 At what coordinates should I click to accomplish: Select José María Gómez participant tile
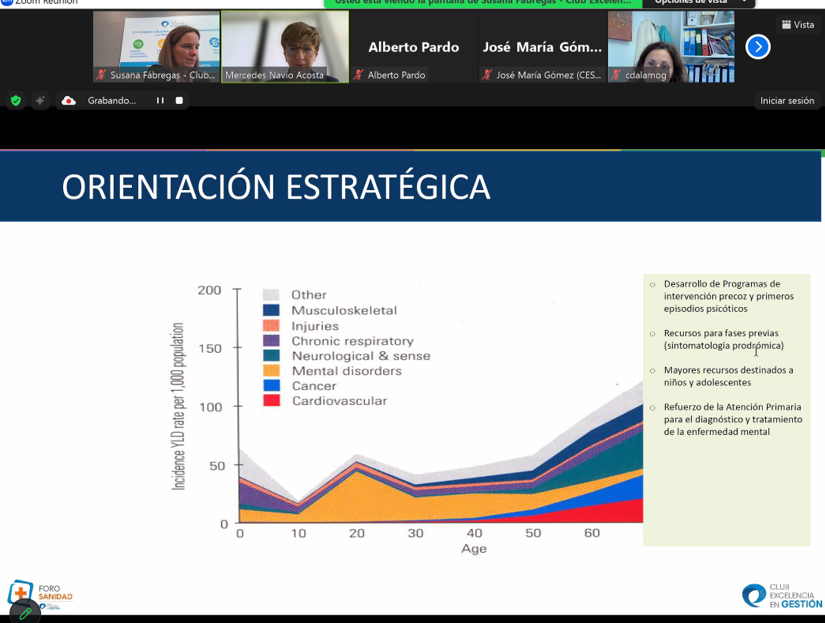pyautogui.click(x=542, y=47)
